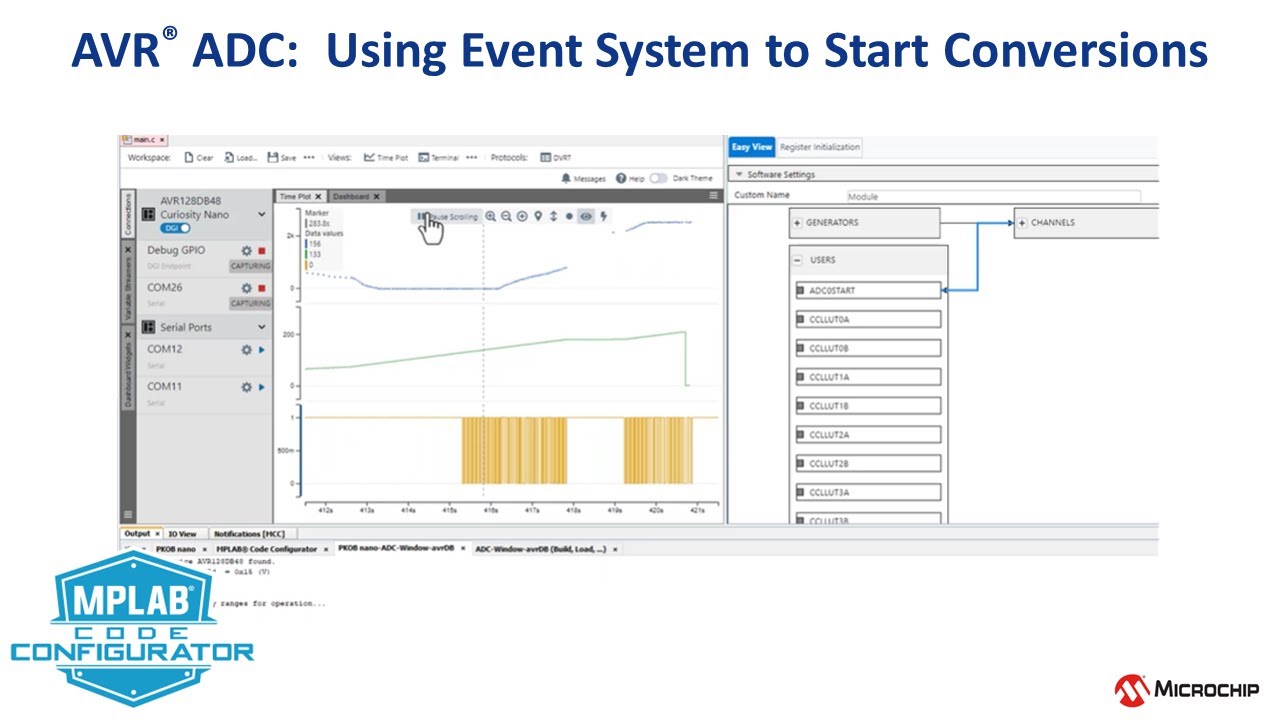Viewport: 1280px width, 720px height.
Task: Select the main.c editor tab
Action: point(143,140)
